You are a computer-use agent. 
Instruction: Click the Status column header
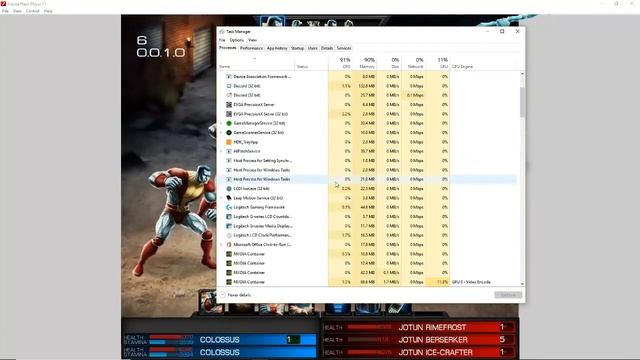pos(312,63)
